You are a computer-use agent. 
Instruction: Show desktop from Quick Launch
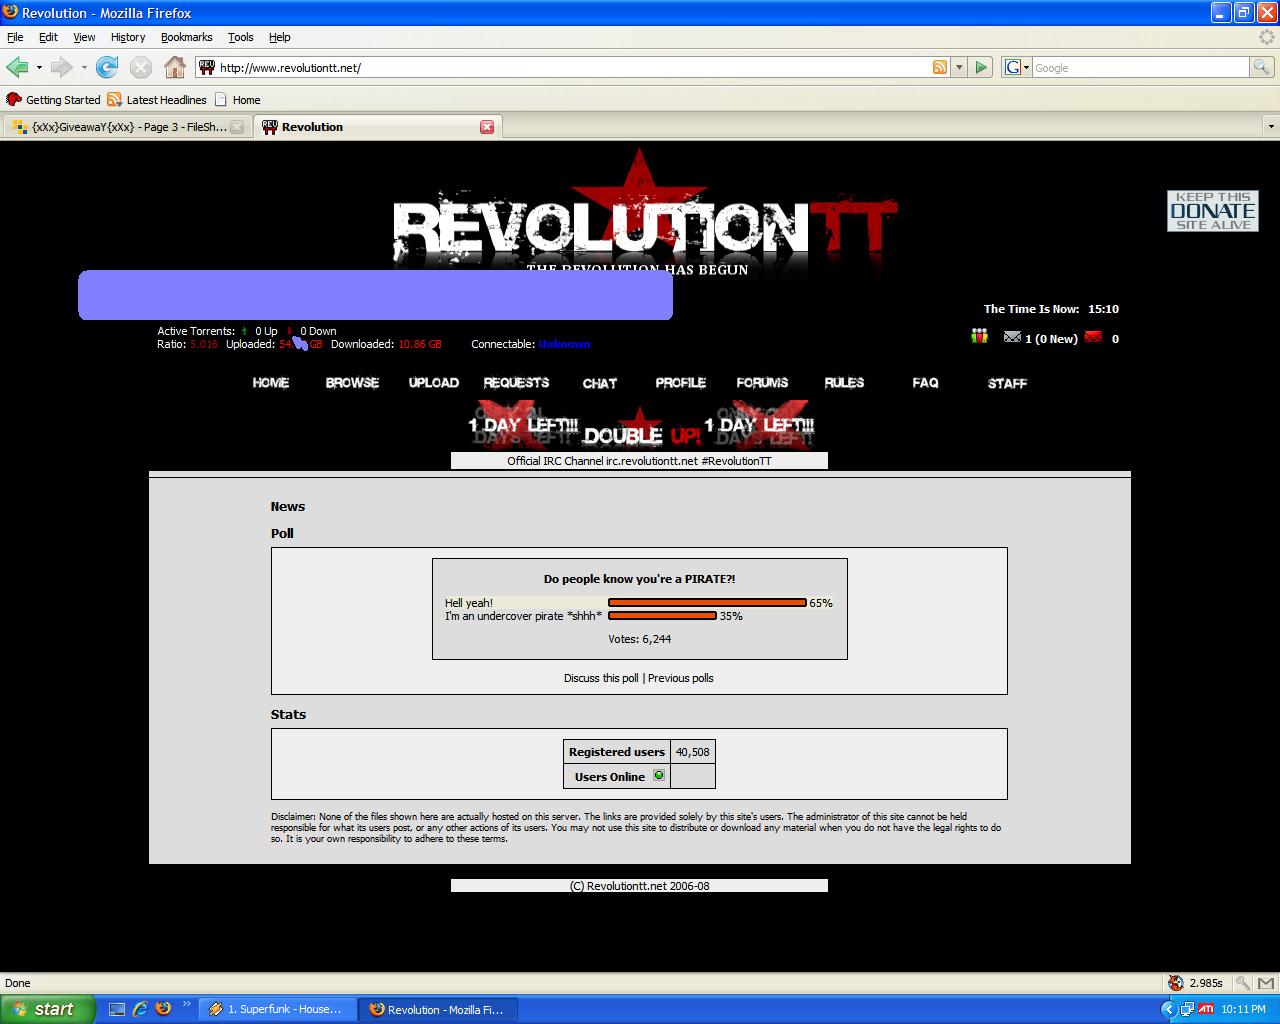pyautogui.click(x=117, y=1009)
